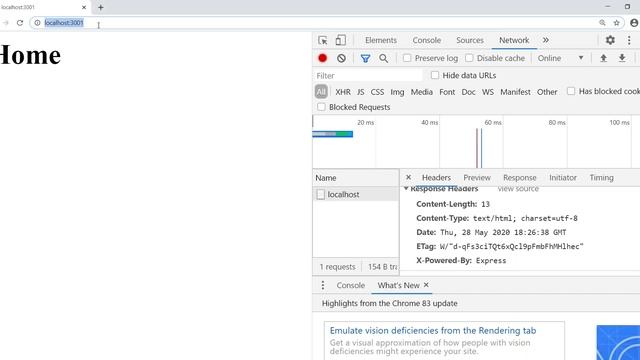Image resolution: width=640 pixels, height=360 pixels.
Task: Switch to the Console panel
Action: tap(427, 40)
